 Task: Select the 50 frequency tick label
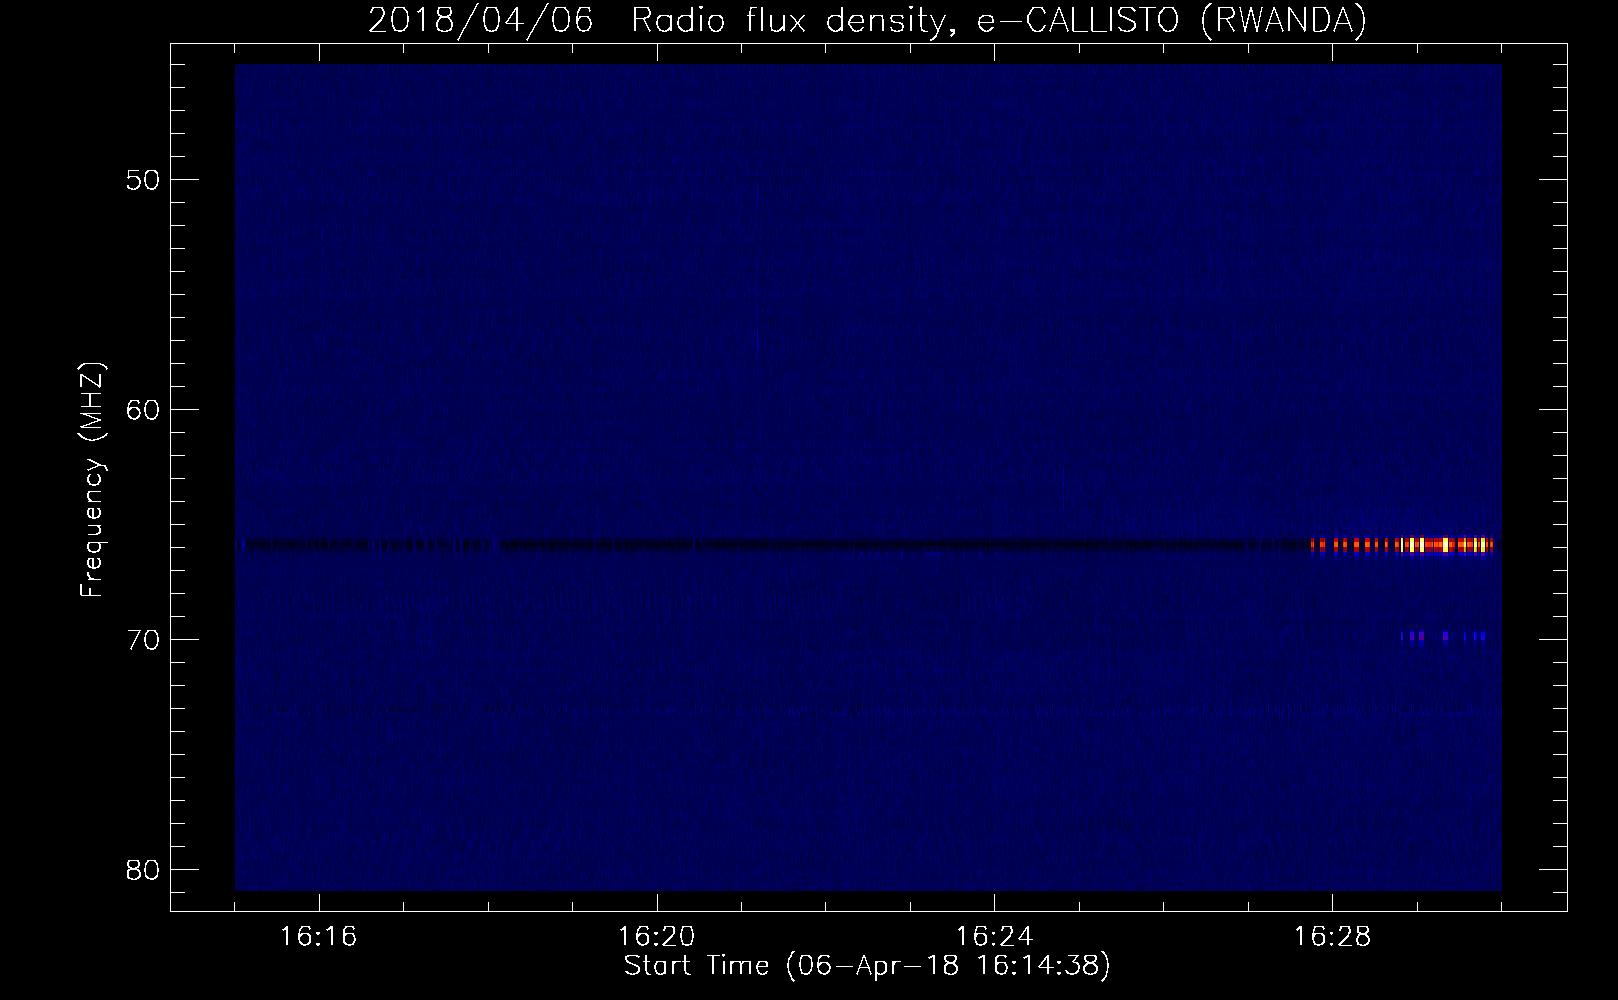[x=141, y=180]
